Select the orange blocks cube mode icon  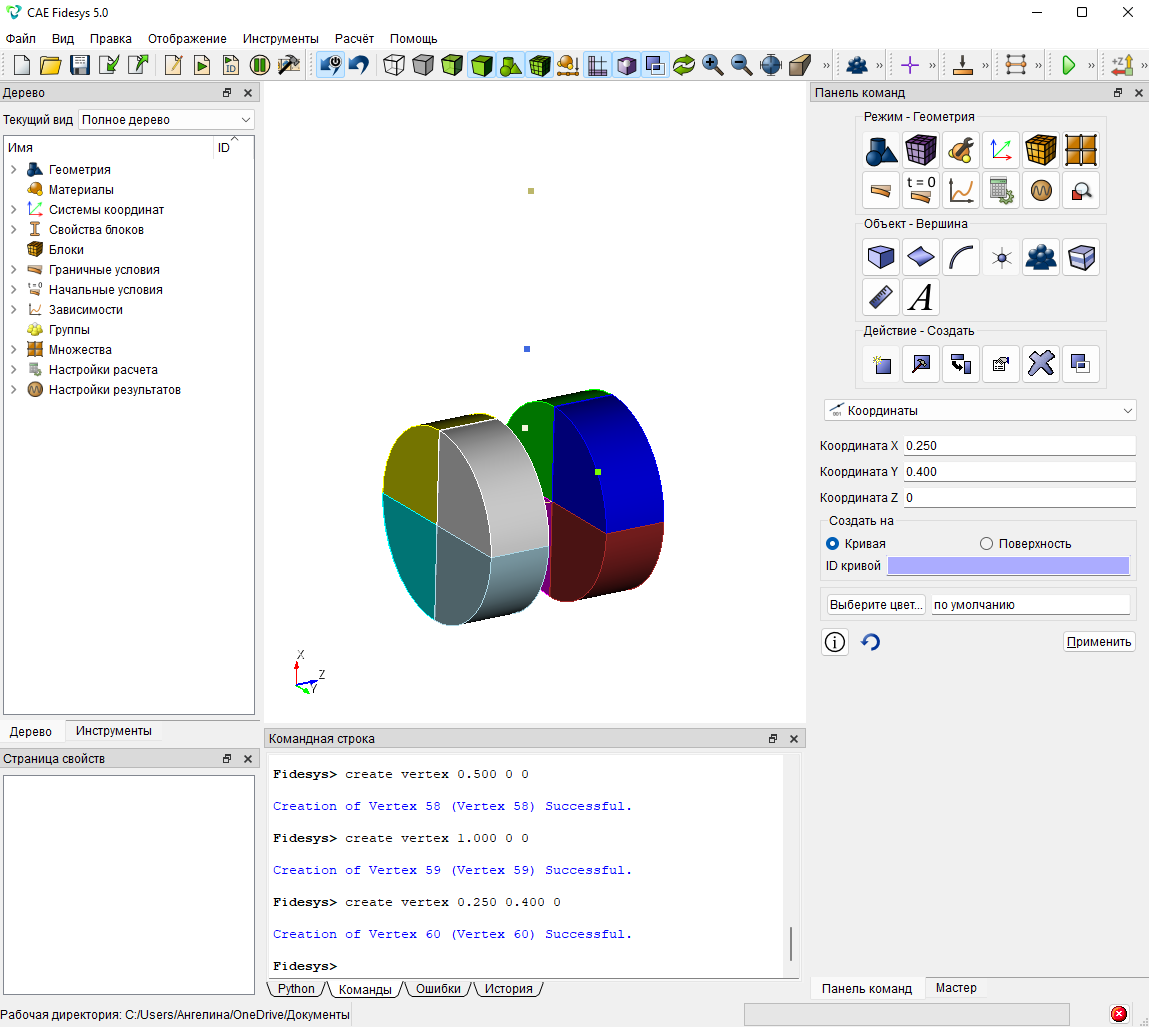[x=1041, y=150]
